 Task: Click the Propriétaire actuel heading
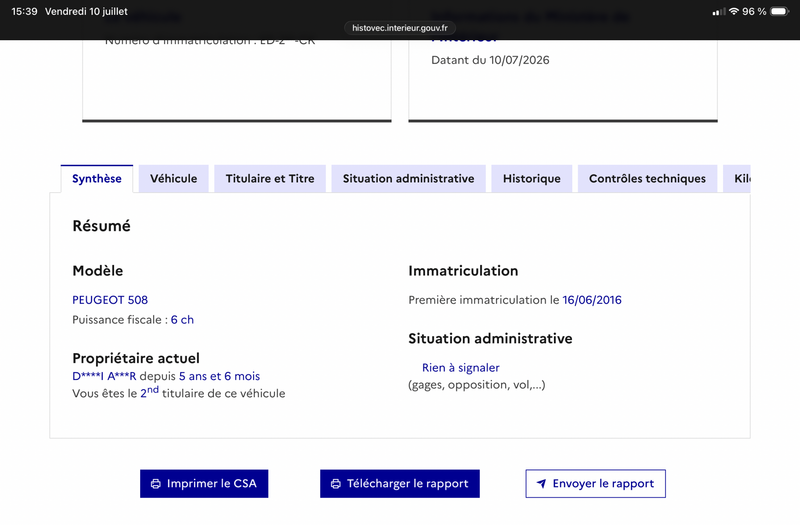click(136, 358)
